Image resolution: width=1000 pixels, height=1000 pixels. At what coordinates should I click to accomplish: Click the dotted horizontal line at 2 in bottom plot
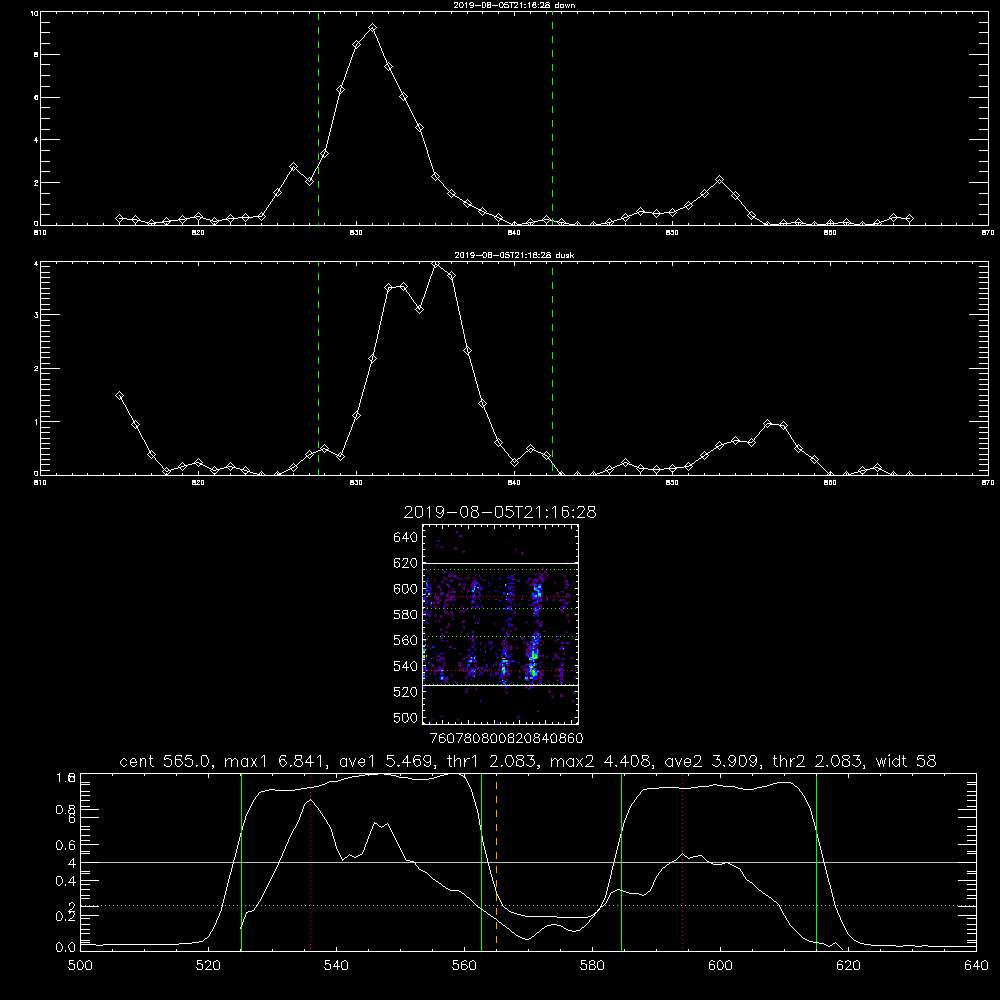[x=528, y=906]
